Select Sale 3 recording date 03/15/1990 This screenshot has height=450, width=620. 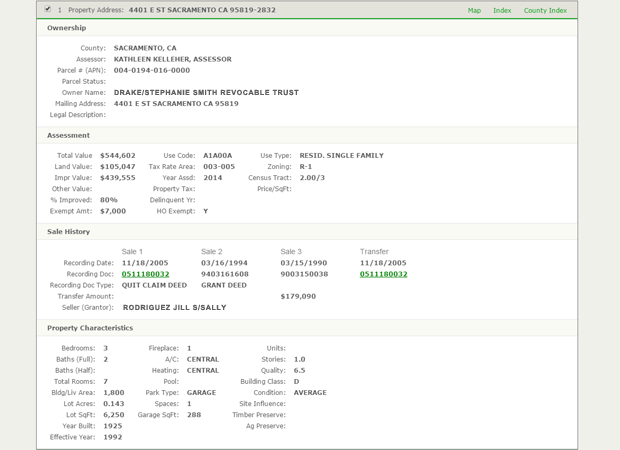pos(304,263)
